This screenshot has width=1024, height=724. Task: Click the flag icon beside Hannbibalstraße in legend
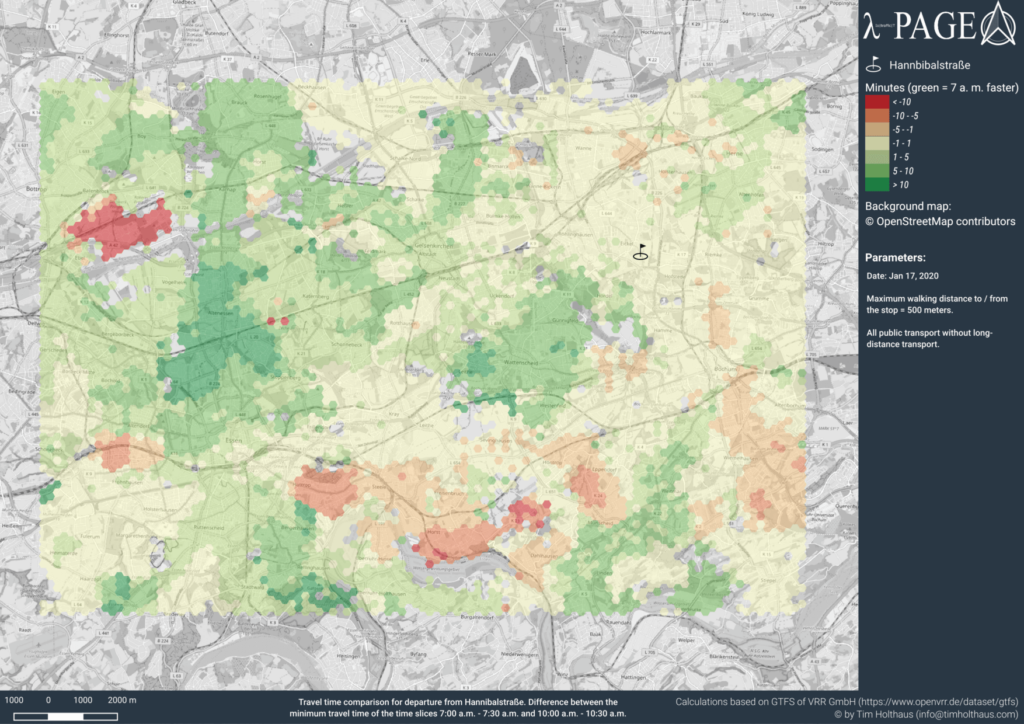pyautogui.click(x=873, y=65)
